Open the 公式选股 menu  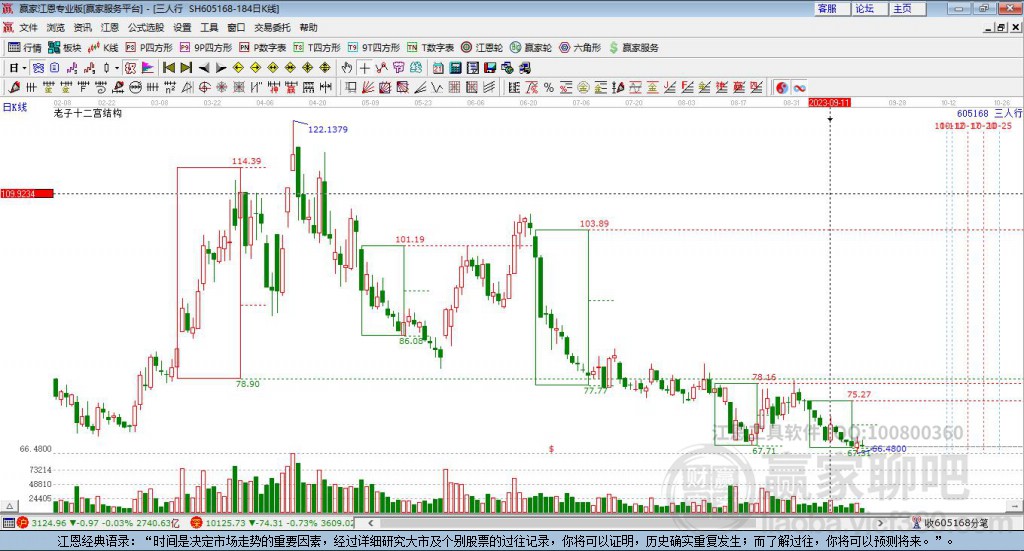click(146, 27)
